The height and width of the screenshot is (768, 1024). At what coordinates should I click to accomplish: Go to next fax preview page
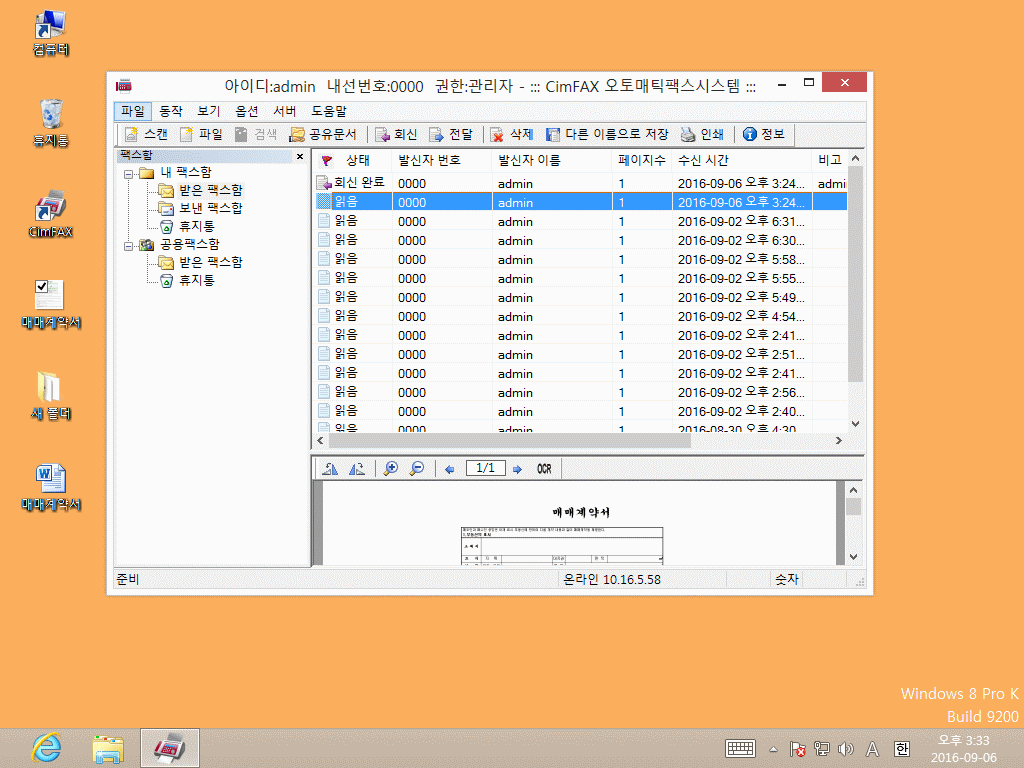[517, 469]
